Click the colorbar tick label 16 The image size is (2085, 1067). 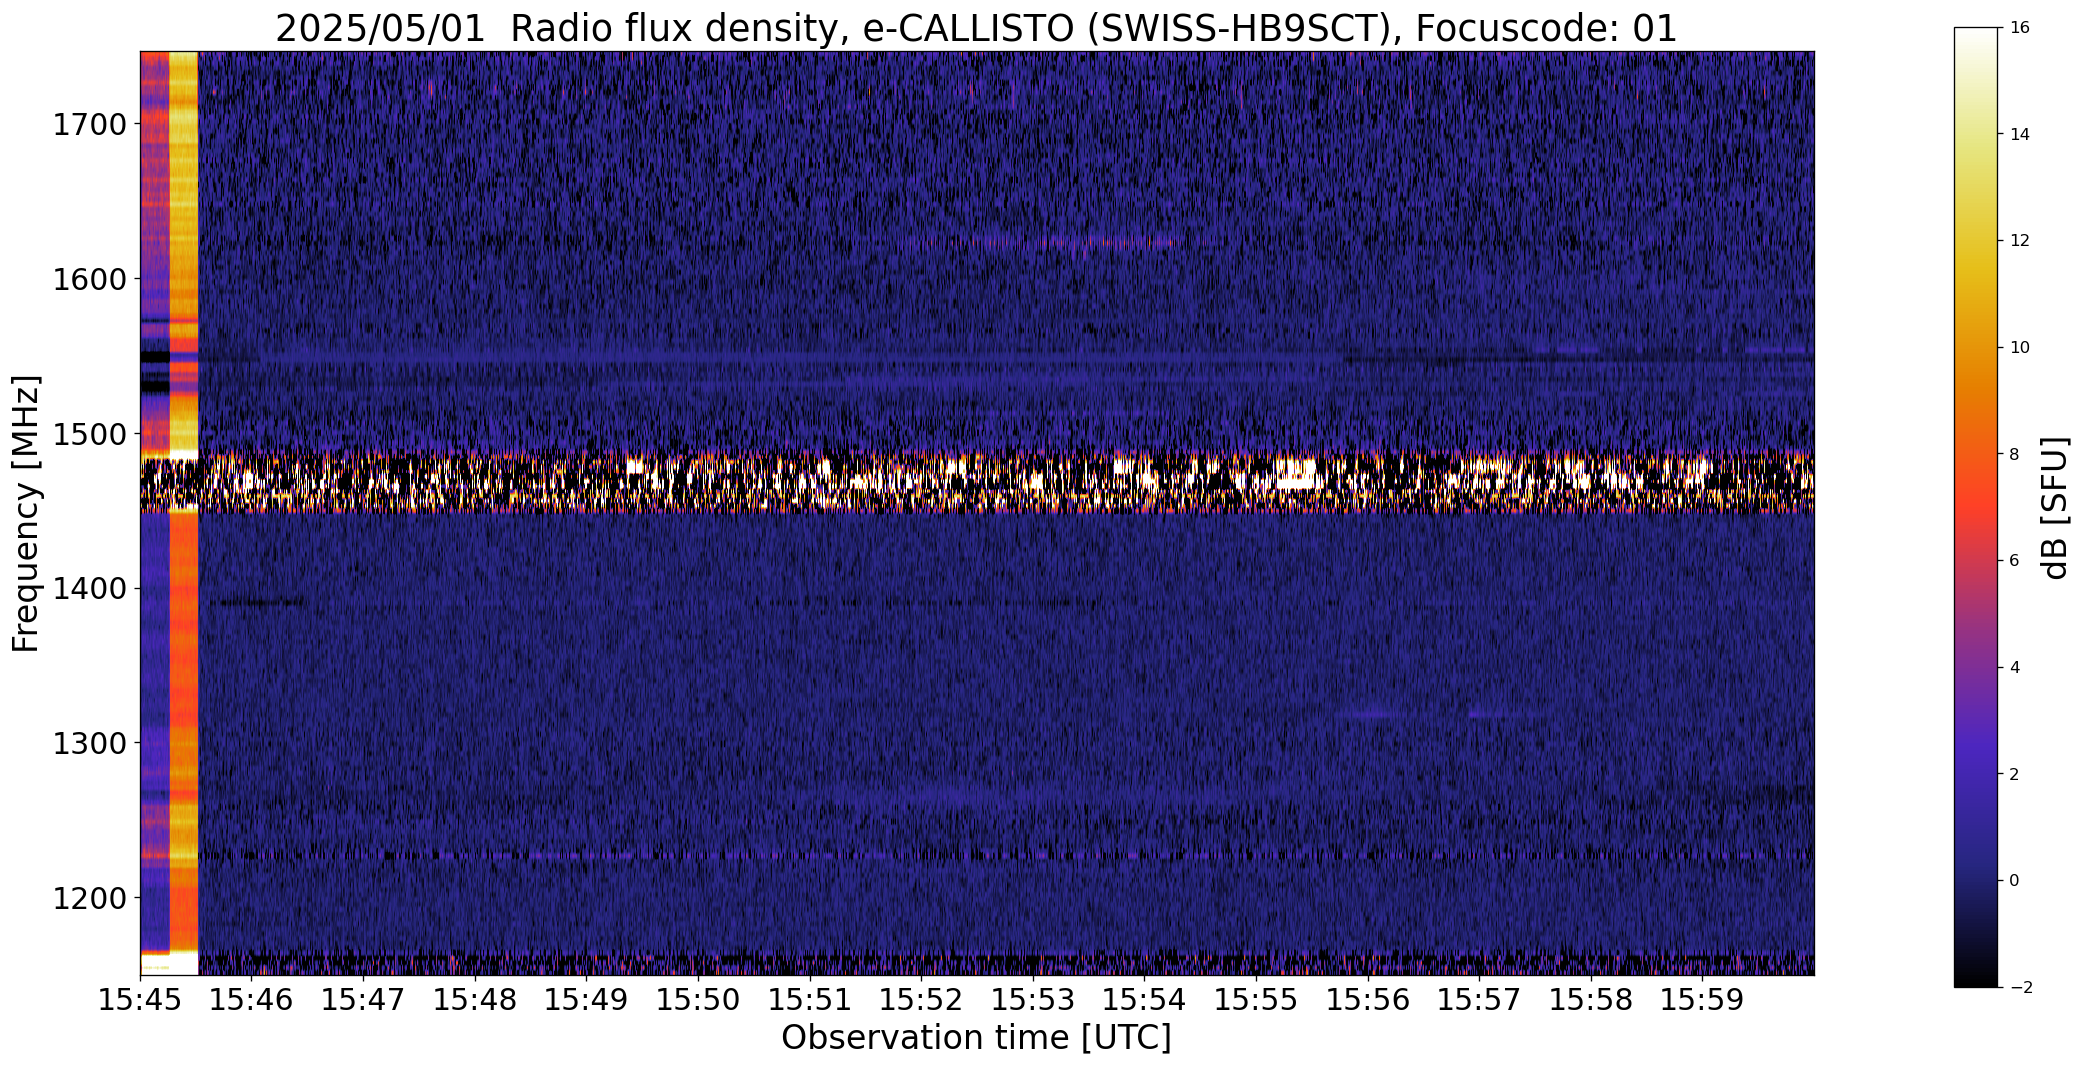coord(2019,28)
